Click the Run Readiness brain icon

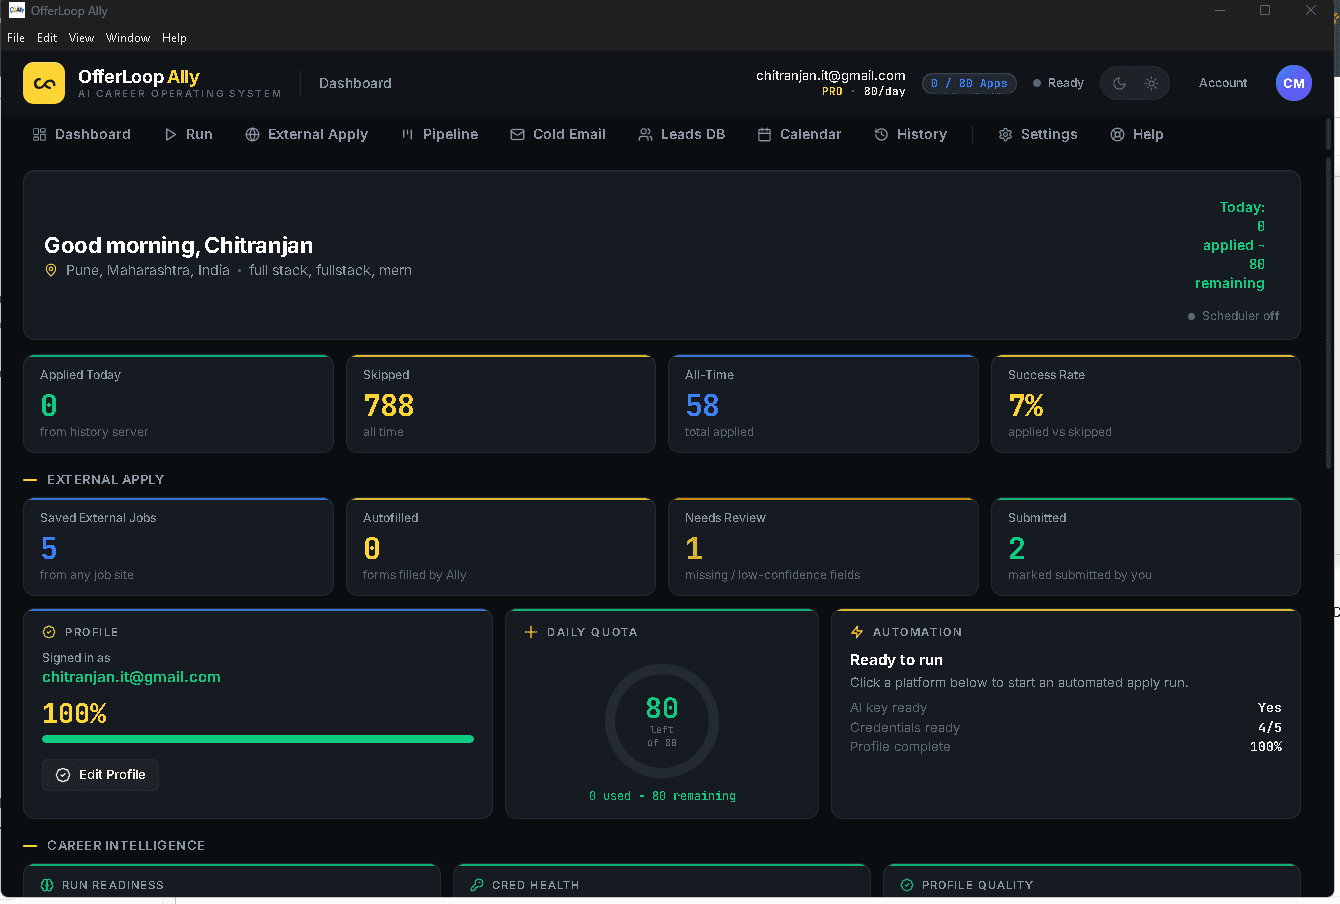point(47,885)
